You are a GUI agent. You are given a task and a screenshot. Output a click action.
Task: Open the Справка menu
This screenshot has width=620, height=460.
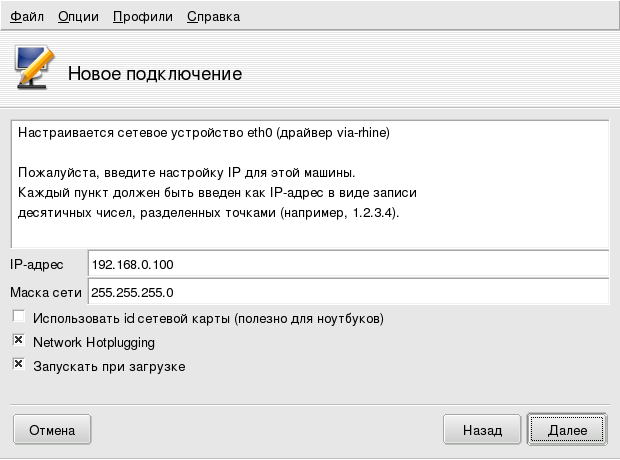213,17
